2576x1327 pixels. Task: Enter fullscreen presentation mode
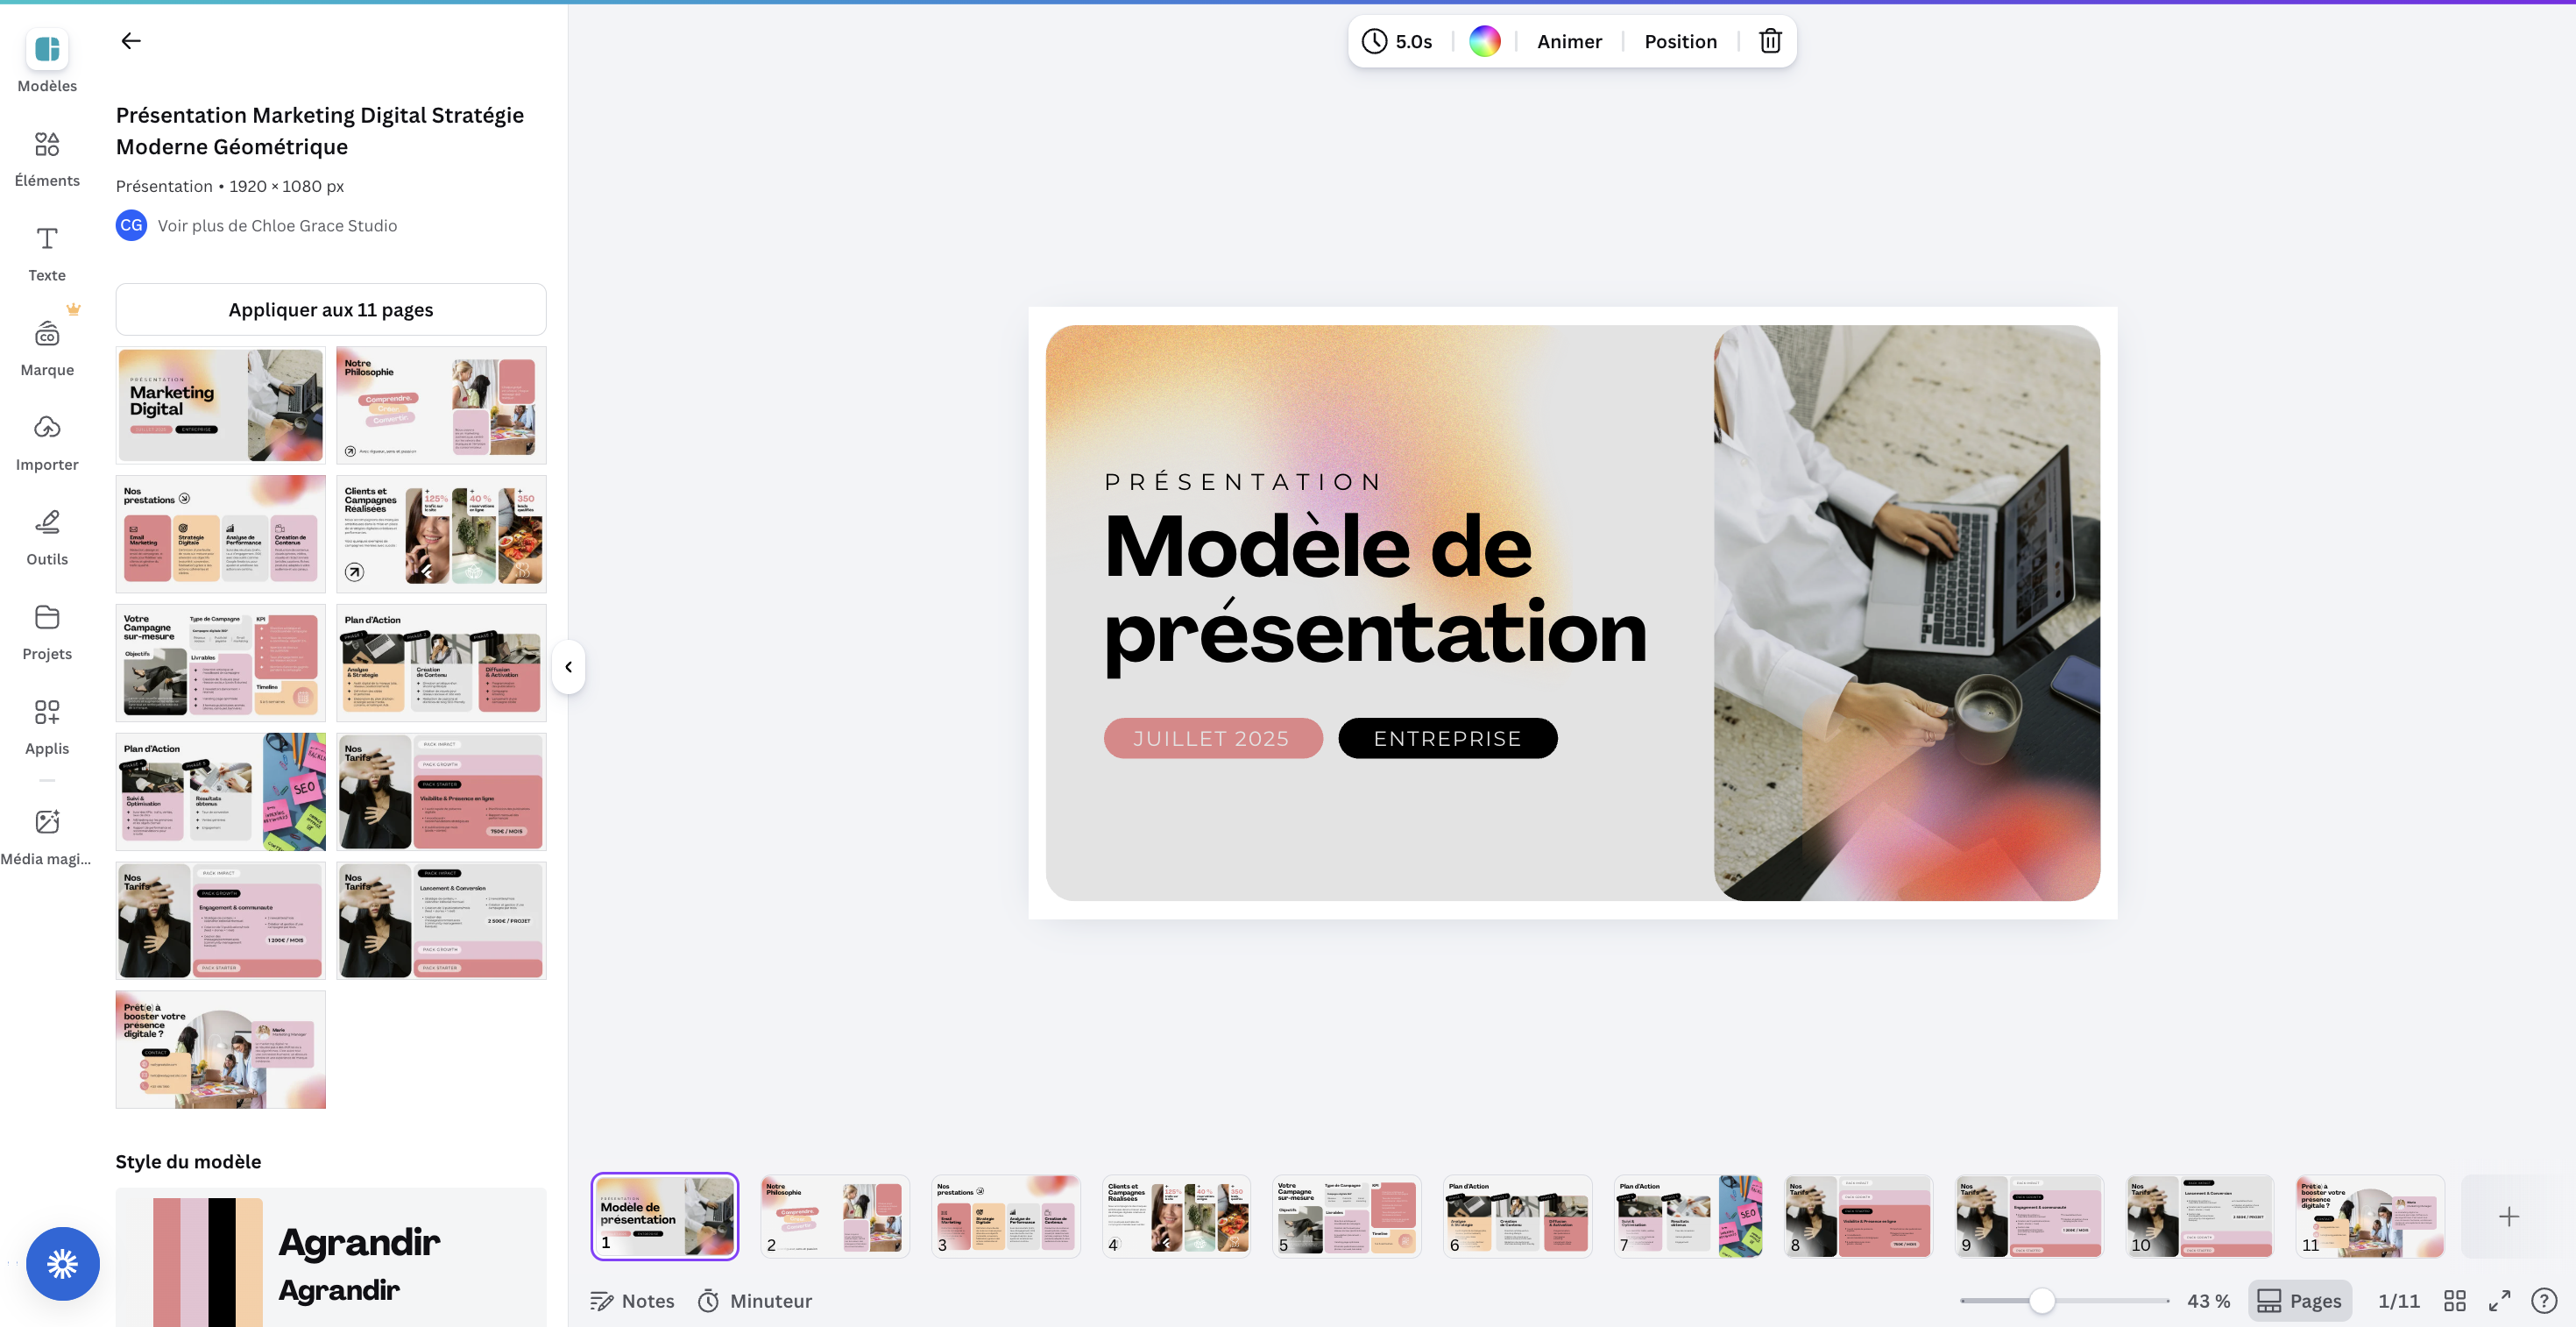pos(2499,1300)
